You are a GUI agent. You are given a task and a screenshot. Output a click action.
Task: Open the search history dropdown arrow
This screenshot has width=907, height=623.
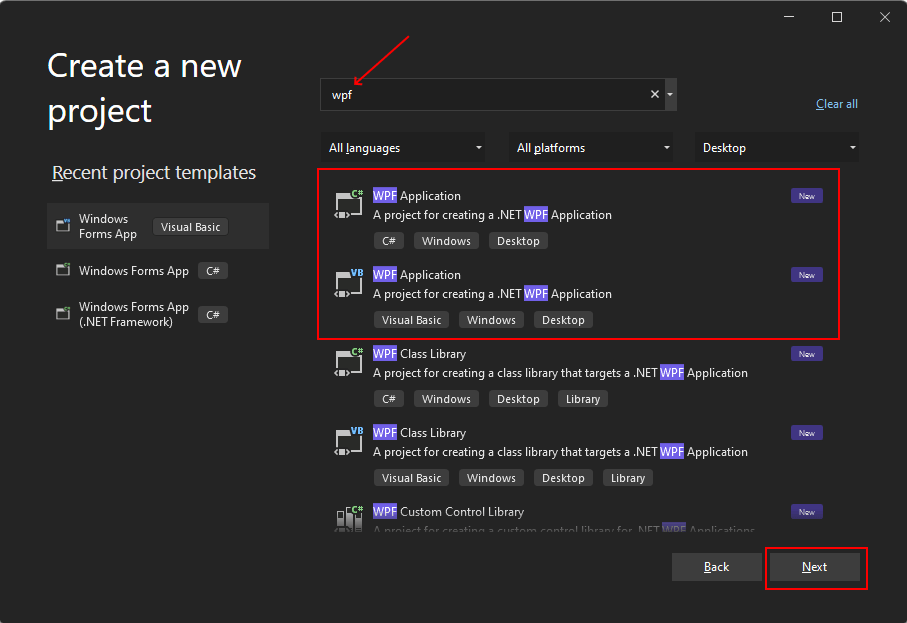click(670, 93)
